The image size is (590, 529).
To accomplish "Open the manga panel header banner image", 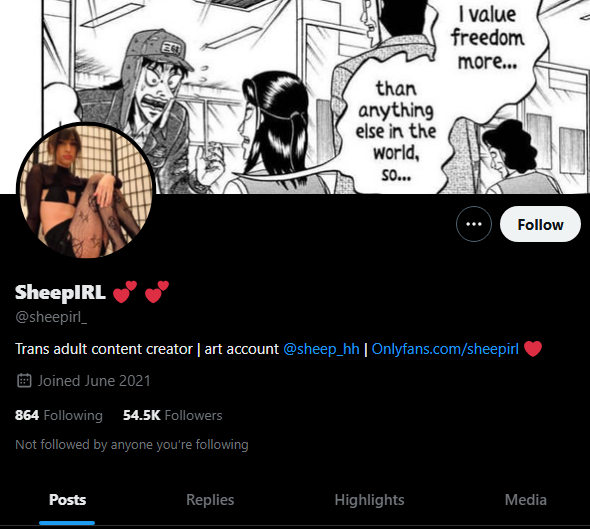I will [x=316, y=97].
